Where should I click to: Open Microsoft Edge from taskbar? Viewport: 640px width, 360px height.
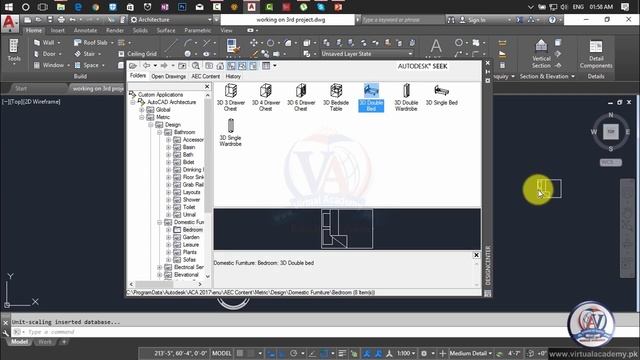(x=78, y=7)
